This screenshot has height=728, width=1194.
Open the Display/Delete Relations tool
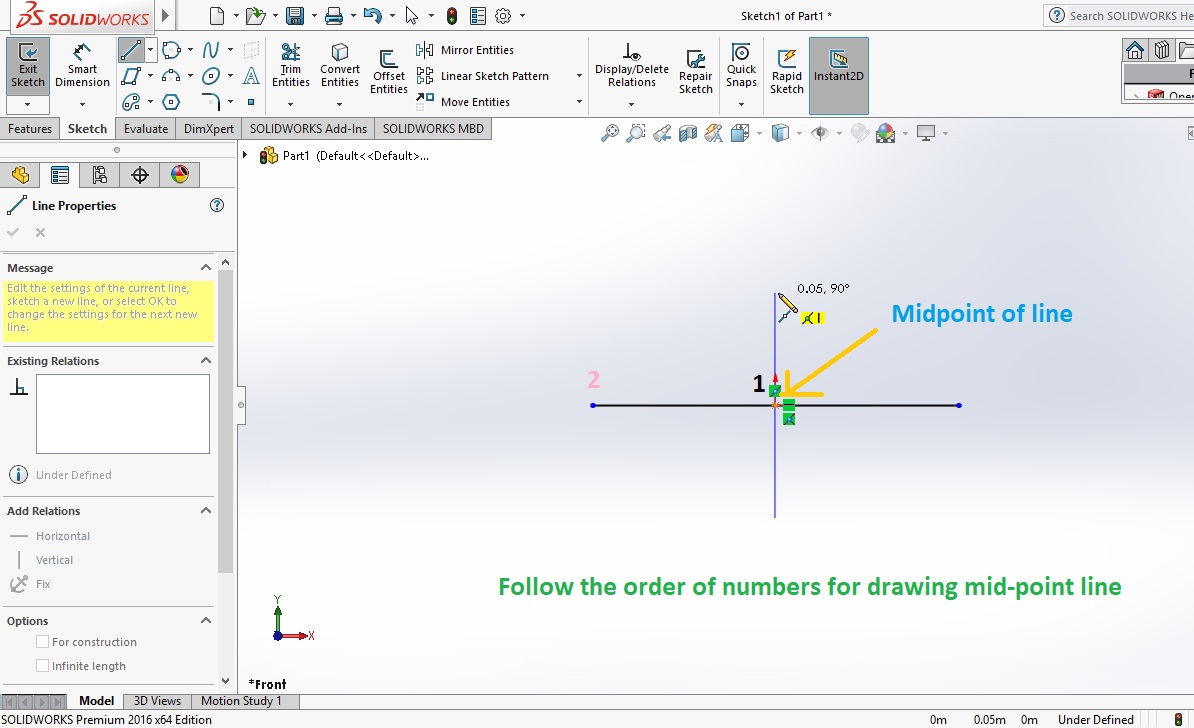pos(631,68)
